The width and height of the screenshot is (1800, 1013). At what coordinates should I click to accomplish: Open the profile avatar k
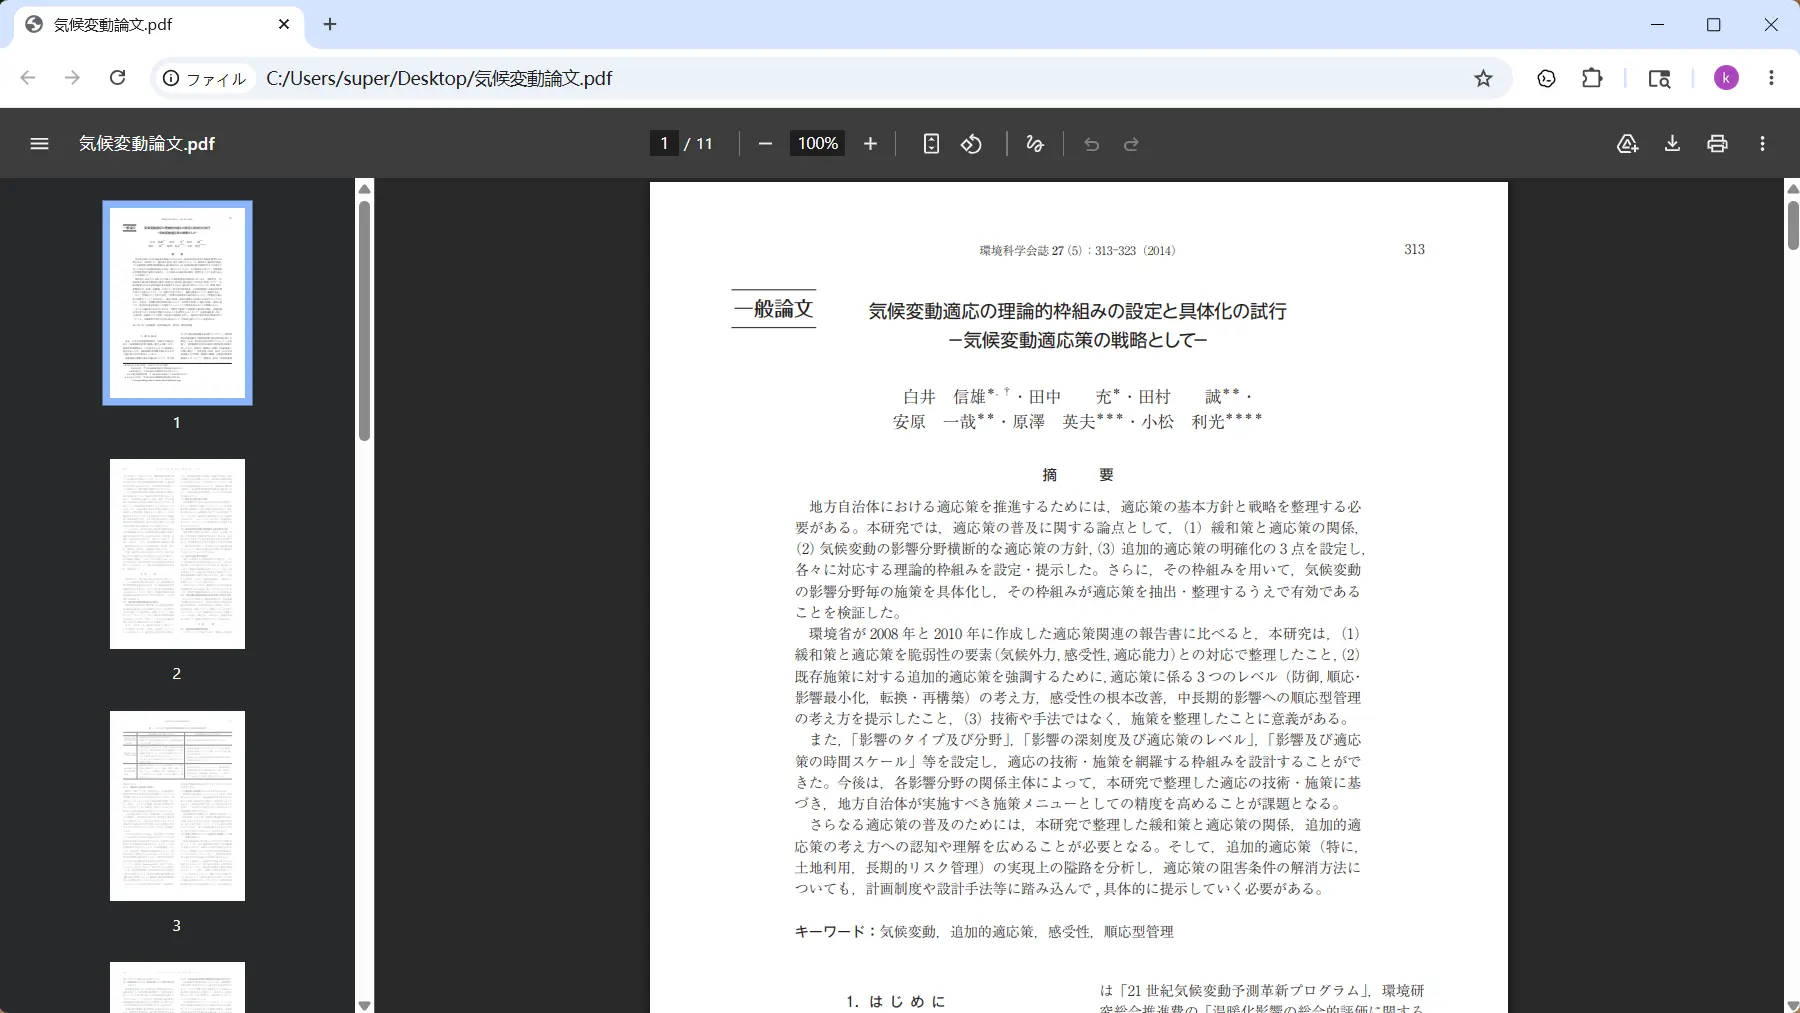click(x=1726, y=78)
